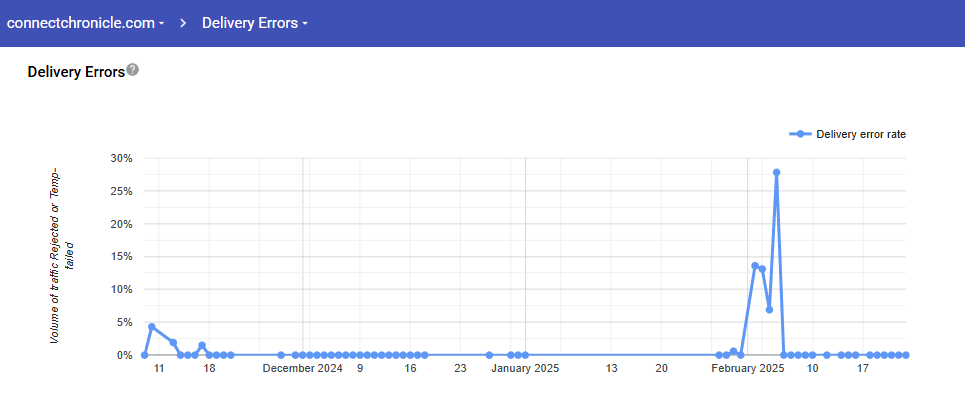Click the highest peak data point near 28%
This screenshot has width=965, height=404.
tap(776, 172)
